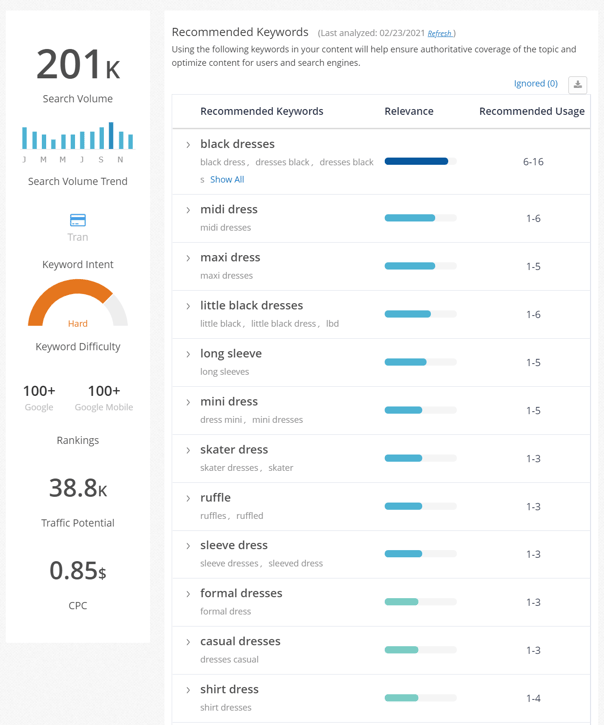Click the 'black dresses' keyword title
This screenshot has width=604, height=725.
click(237, 144)
